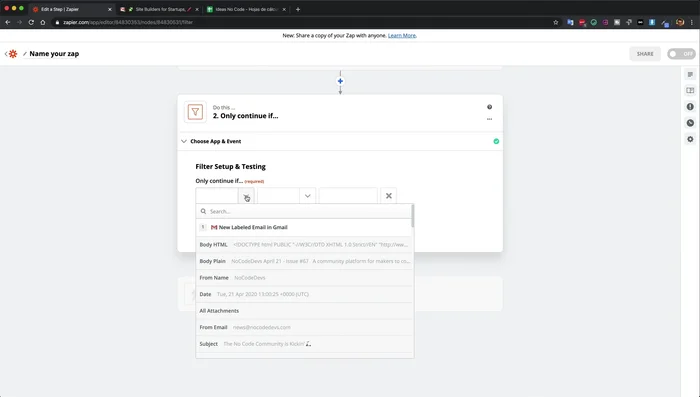Open a new browser tab

[x=298, y=9]
